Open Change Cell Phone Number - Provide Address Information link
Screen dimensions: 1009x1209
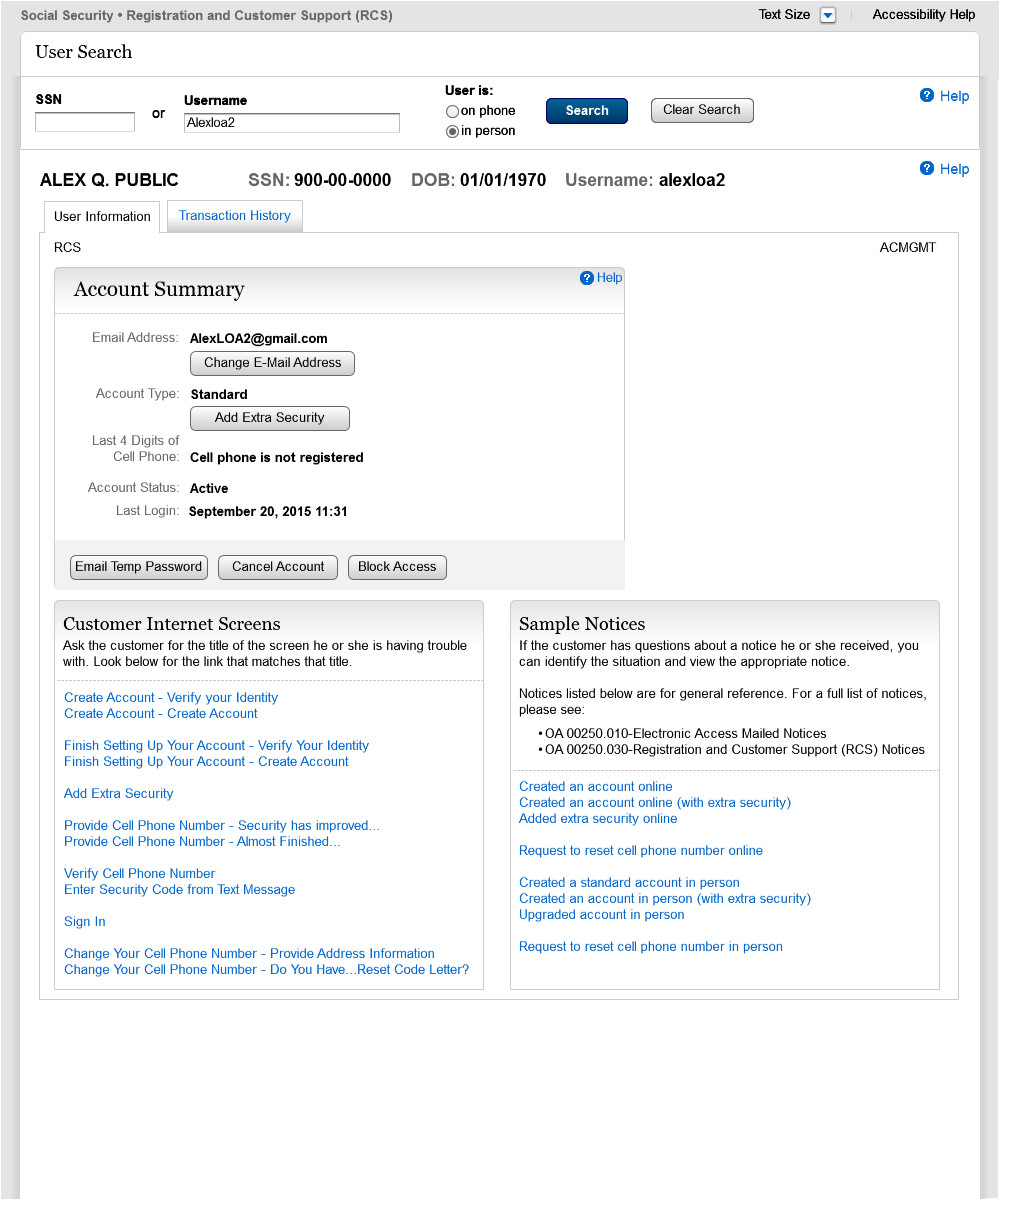[x=249, y=954]
